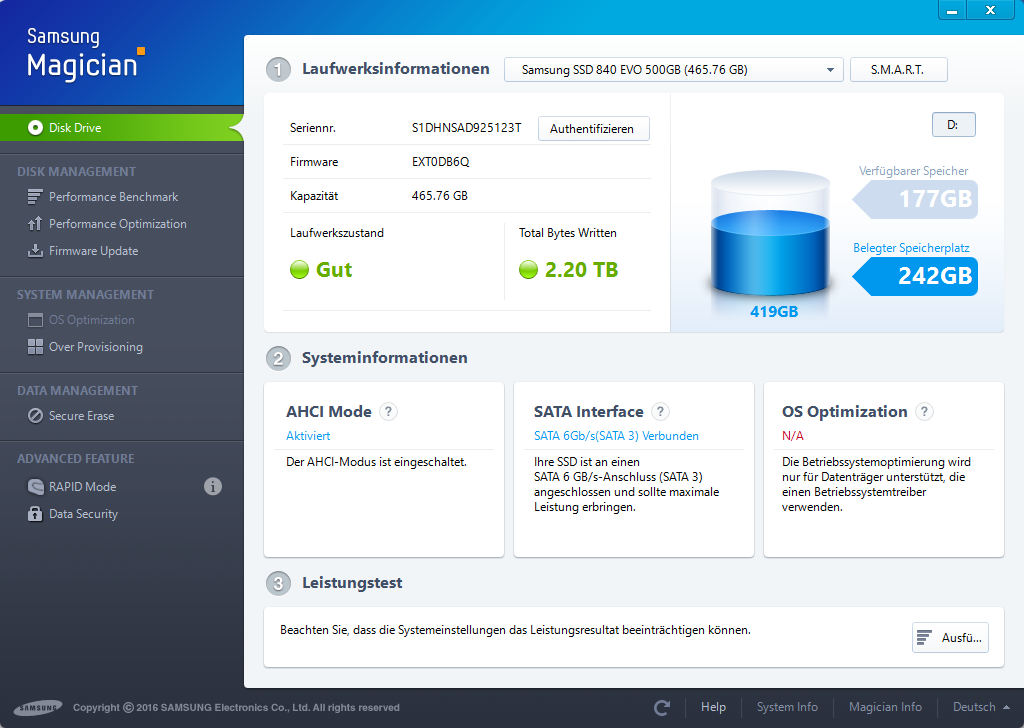
Task: Open Magician Info in footer
Action: 885,707
